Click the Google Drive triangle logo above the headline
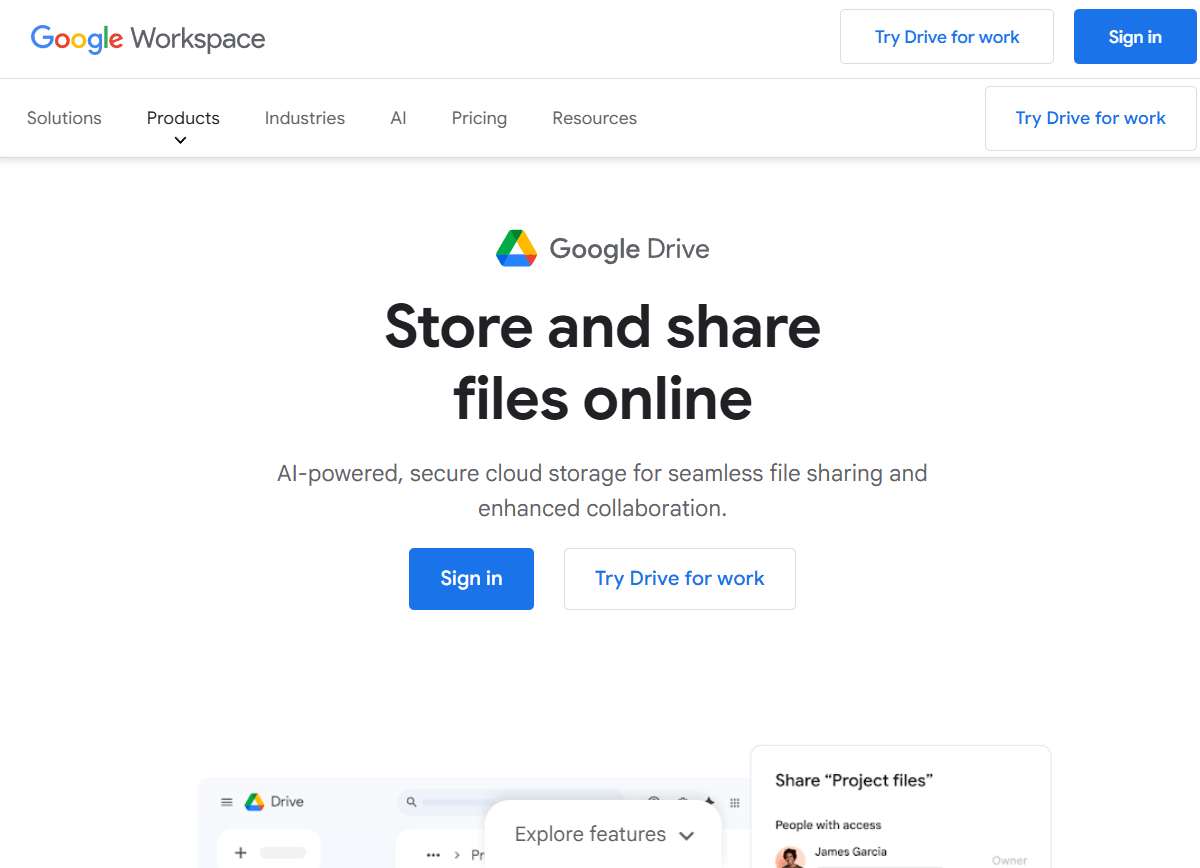Image resolution: width=1200 pixels, height=868 pixels. (x=517, y=248)
